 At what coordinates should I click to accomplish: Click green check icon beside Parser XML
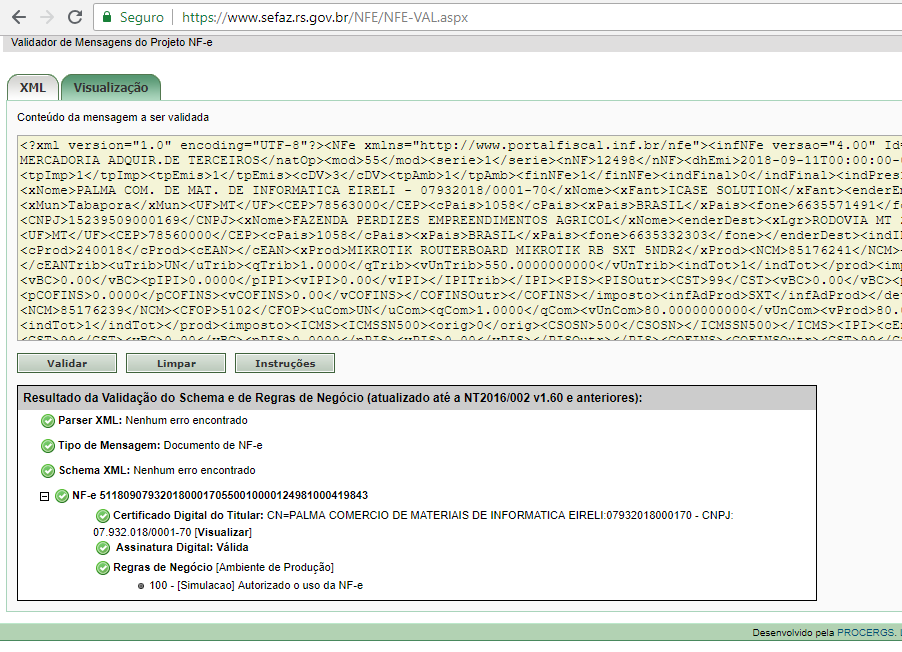48,421
